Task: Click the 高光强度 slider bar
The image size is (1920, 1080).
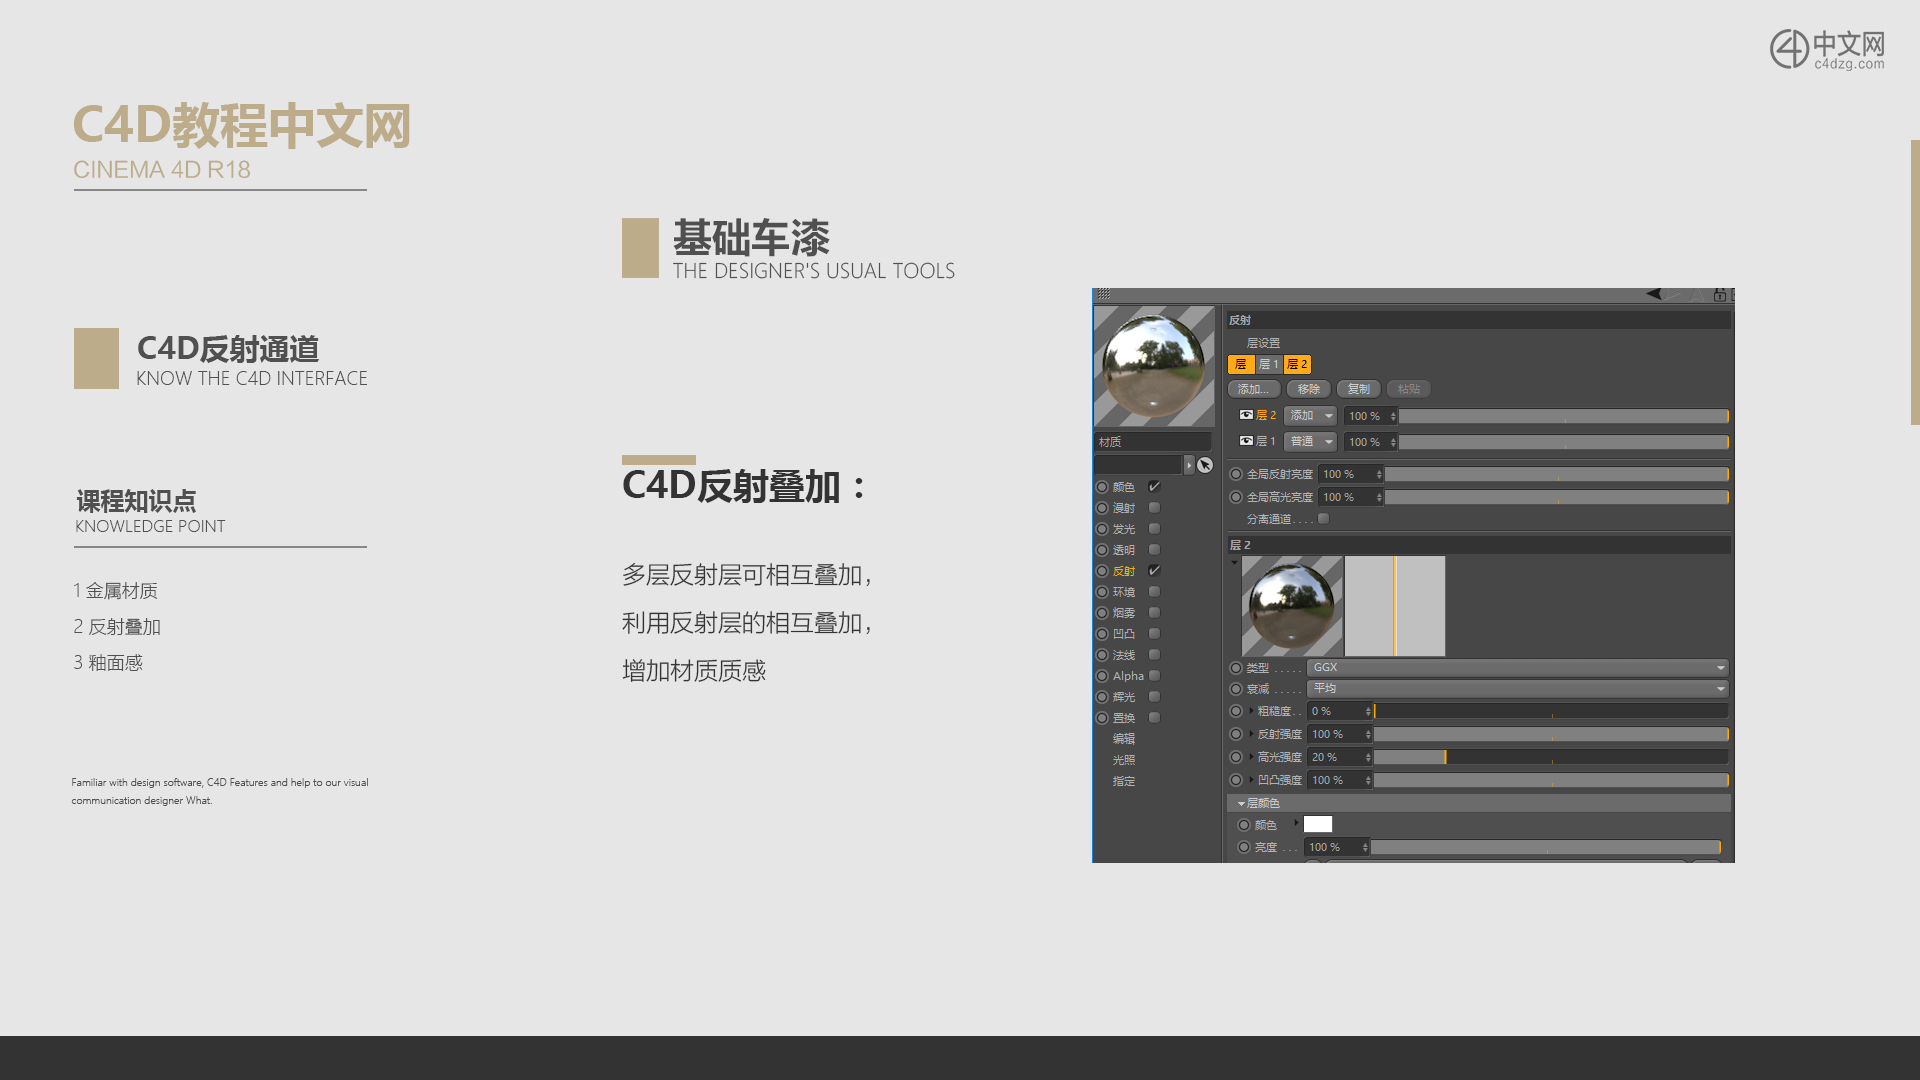Action: click(x=1551, y=757)
